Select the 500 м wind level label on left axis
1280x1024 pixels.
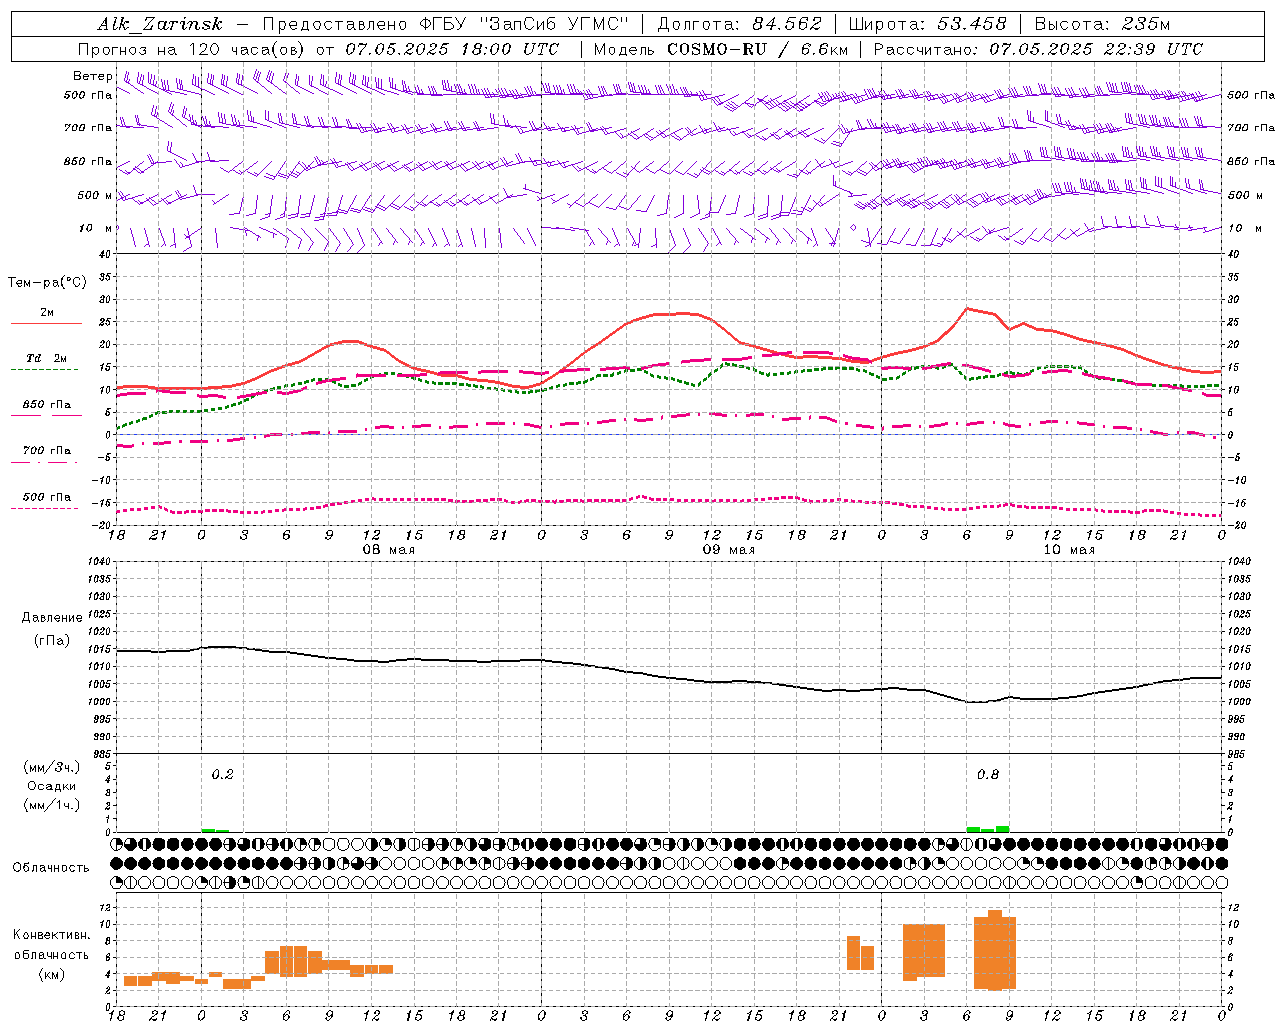[x=95, y=195]
